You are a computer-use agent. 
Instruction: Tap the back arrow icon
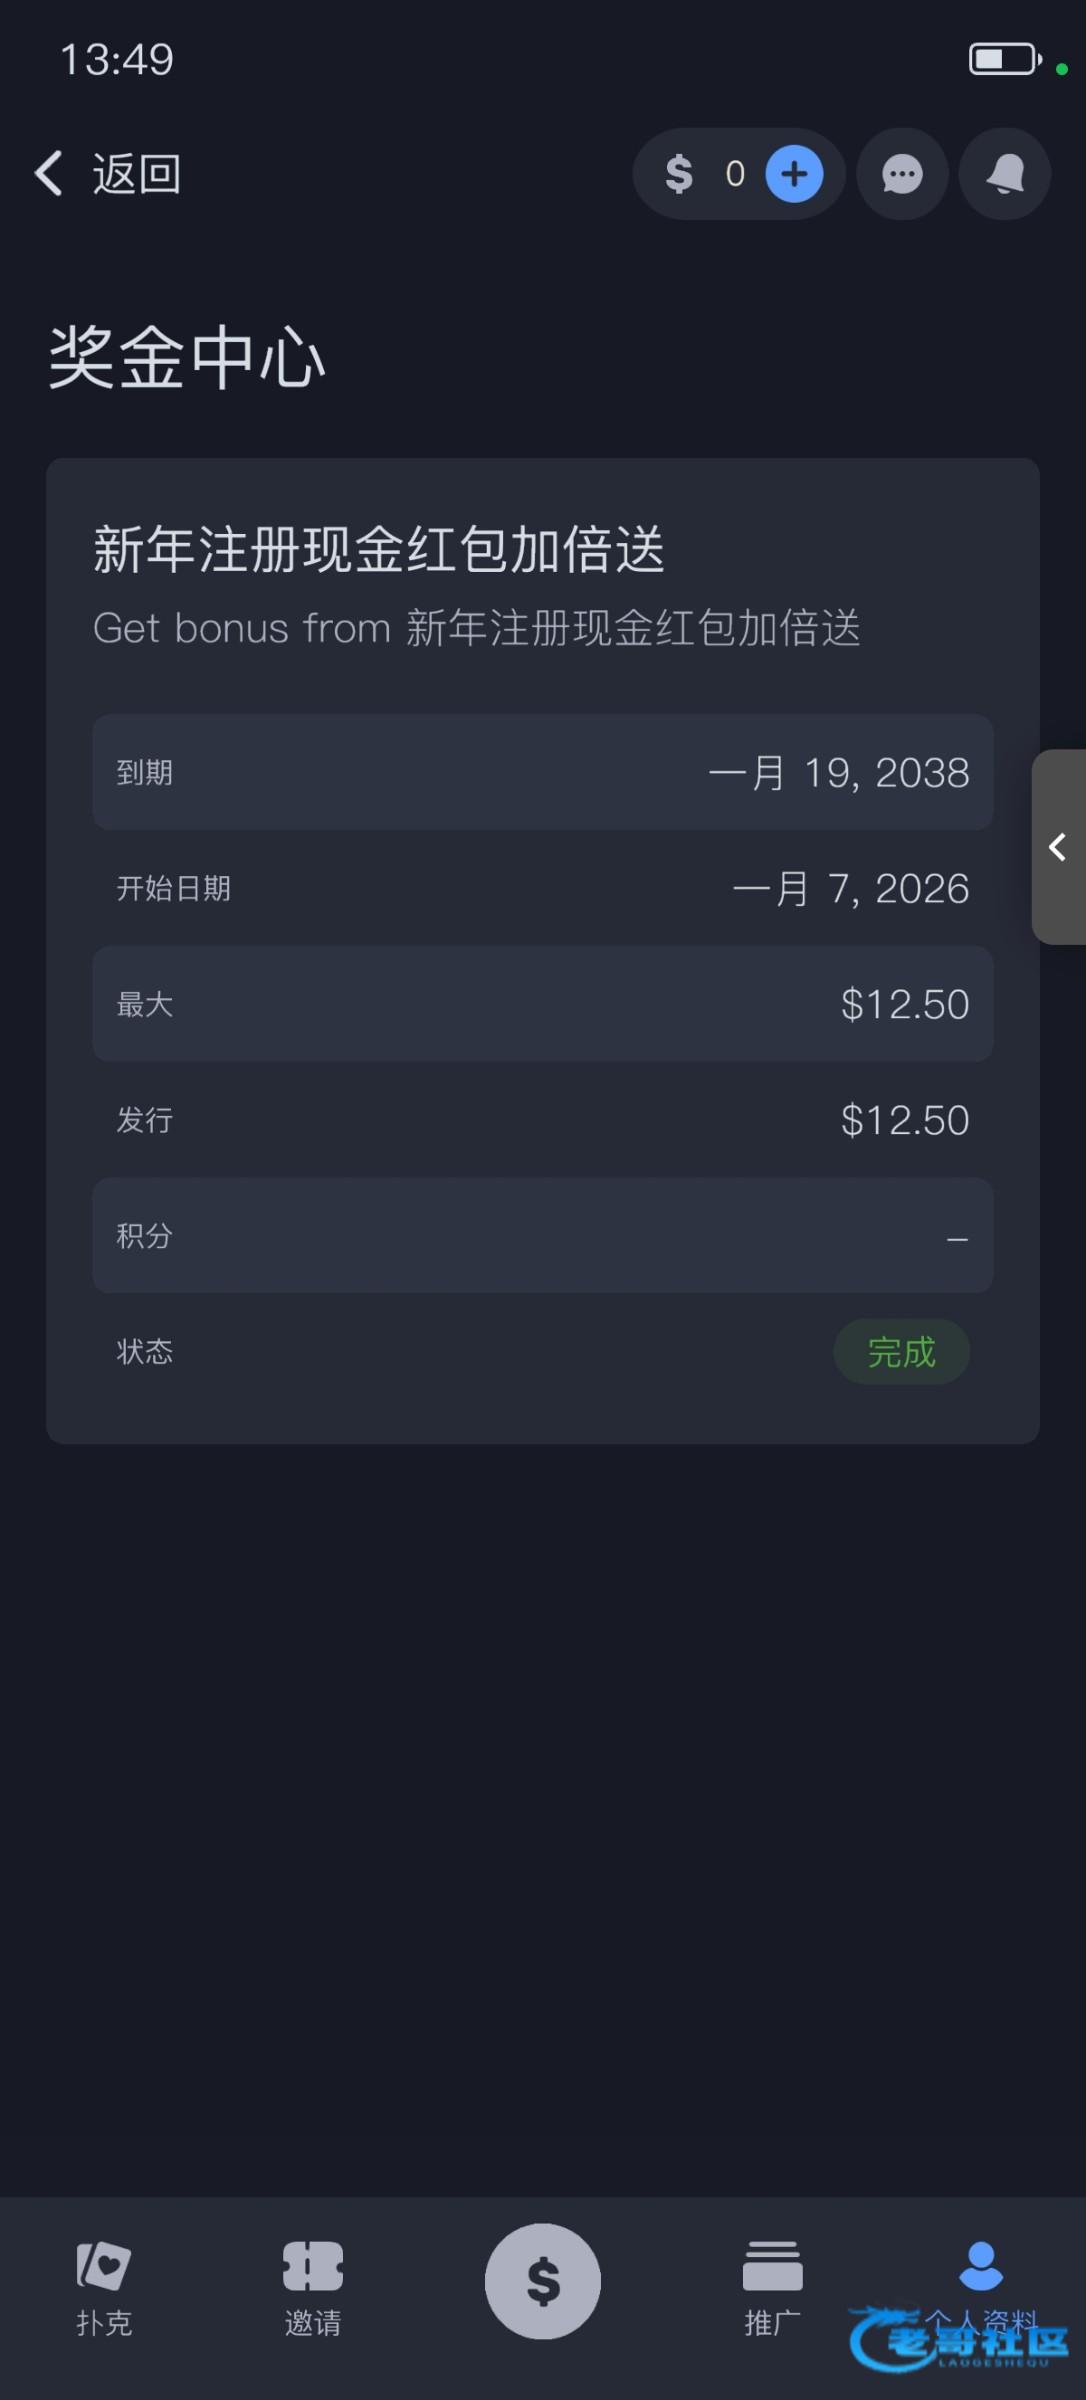[50, 174]
